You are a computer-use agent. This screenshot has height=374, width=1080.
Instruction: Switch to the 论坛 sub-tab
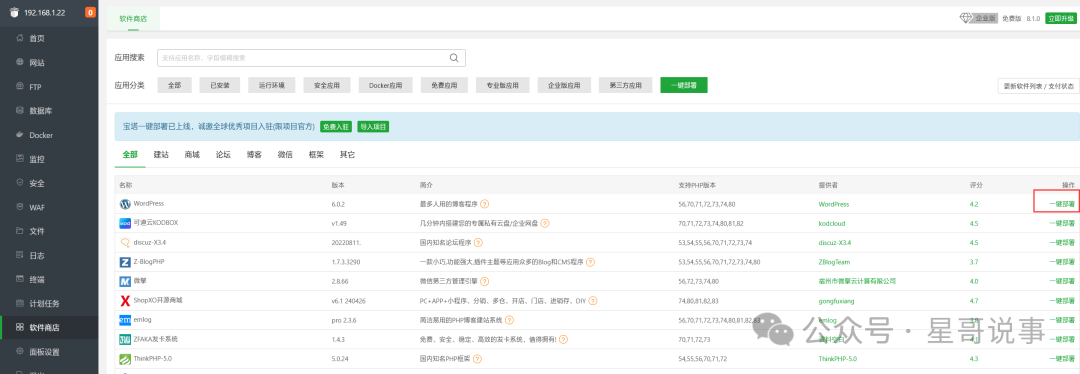[x=223, y=155]
